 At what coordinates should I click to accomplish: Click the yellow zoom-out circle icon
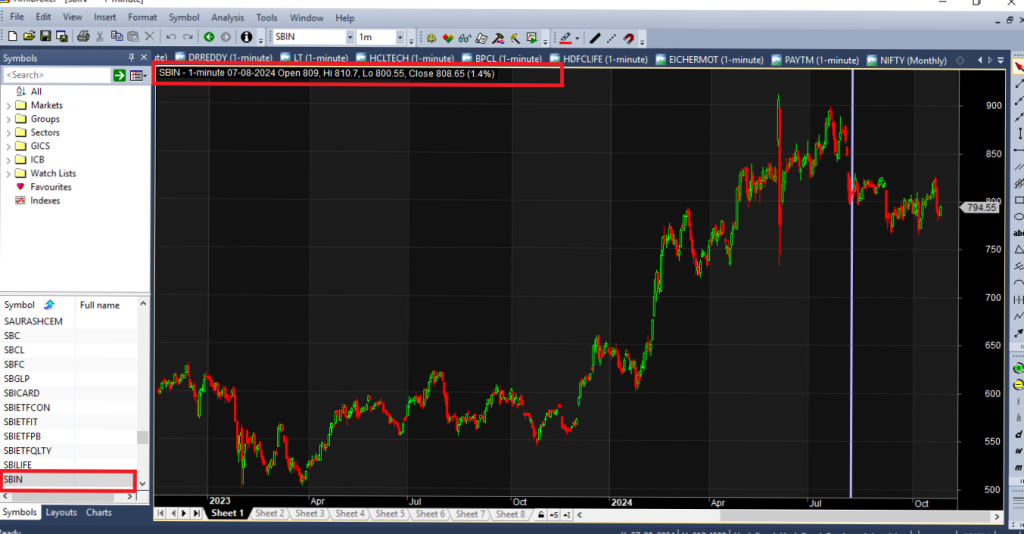(1018, 385)
